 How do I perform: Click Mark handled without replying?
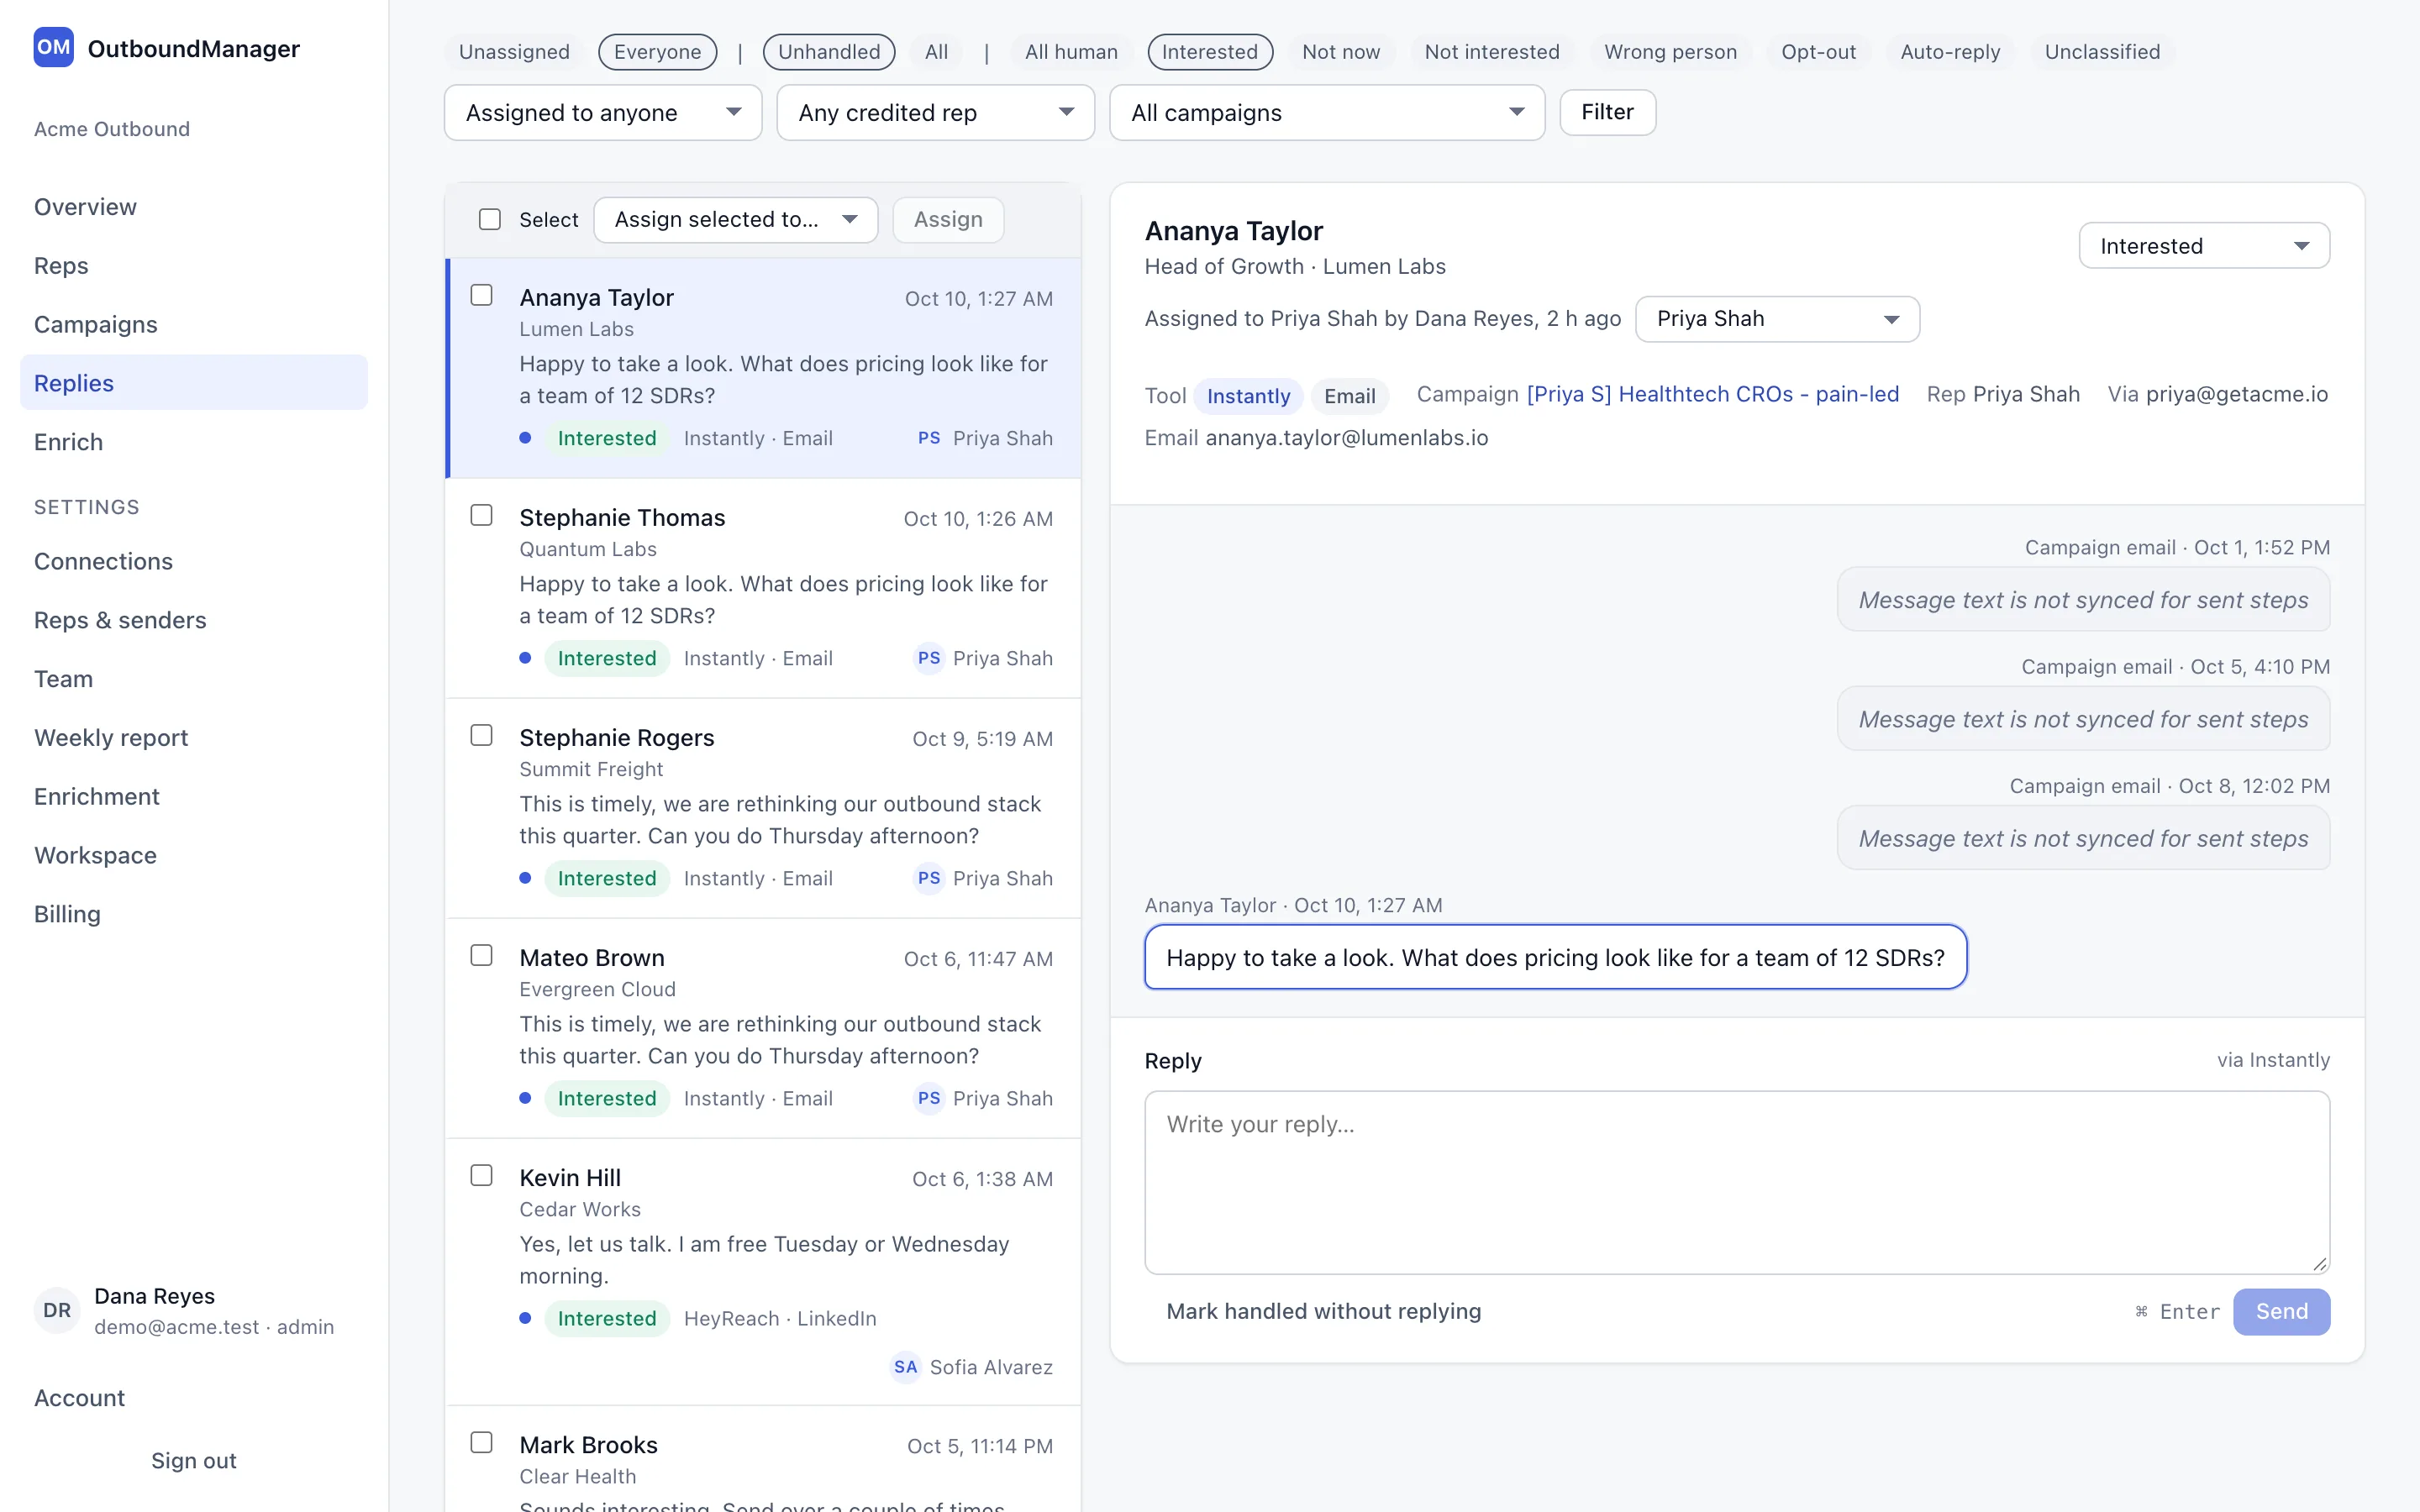pyautogui.click(x=1323, y=1311)
